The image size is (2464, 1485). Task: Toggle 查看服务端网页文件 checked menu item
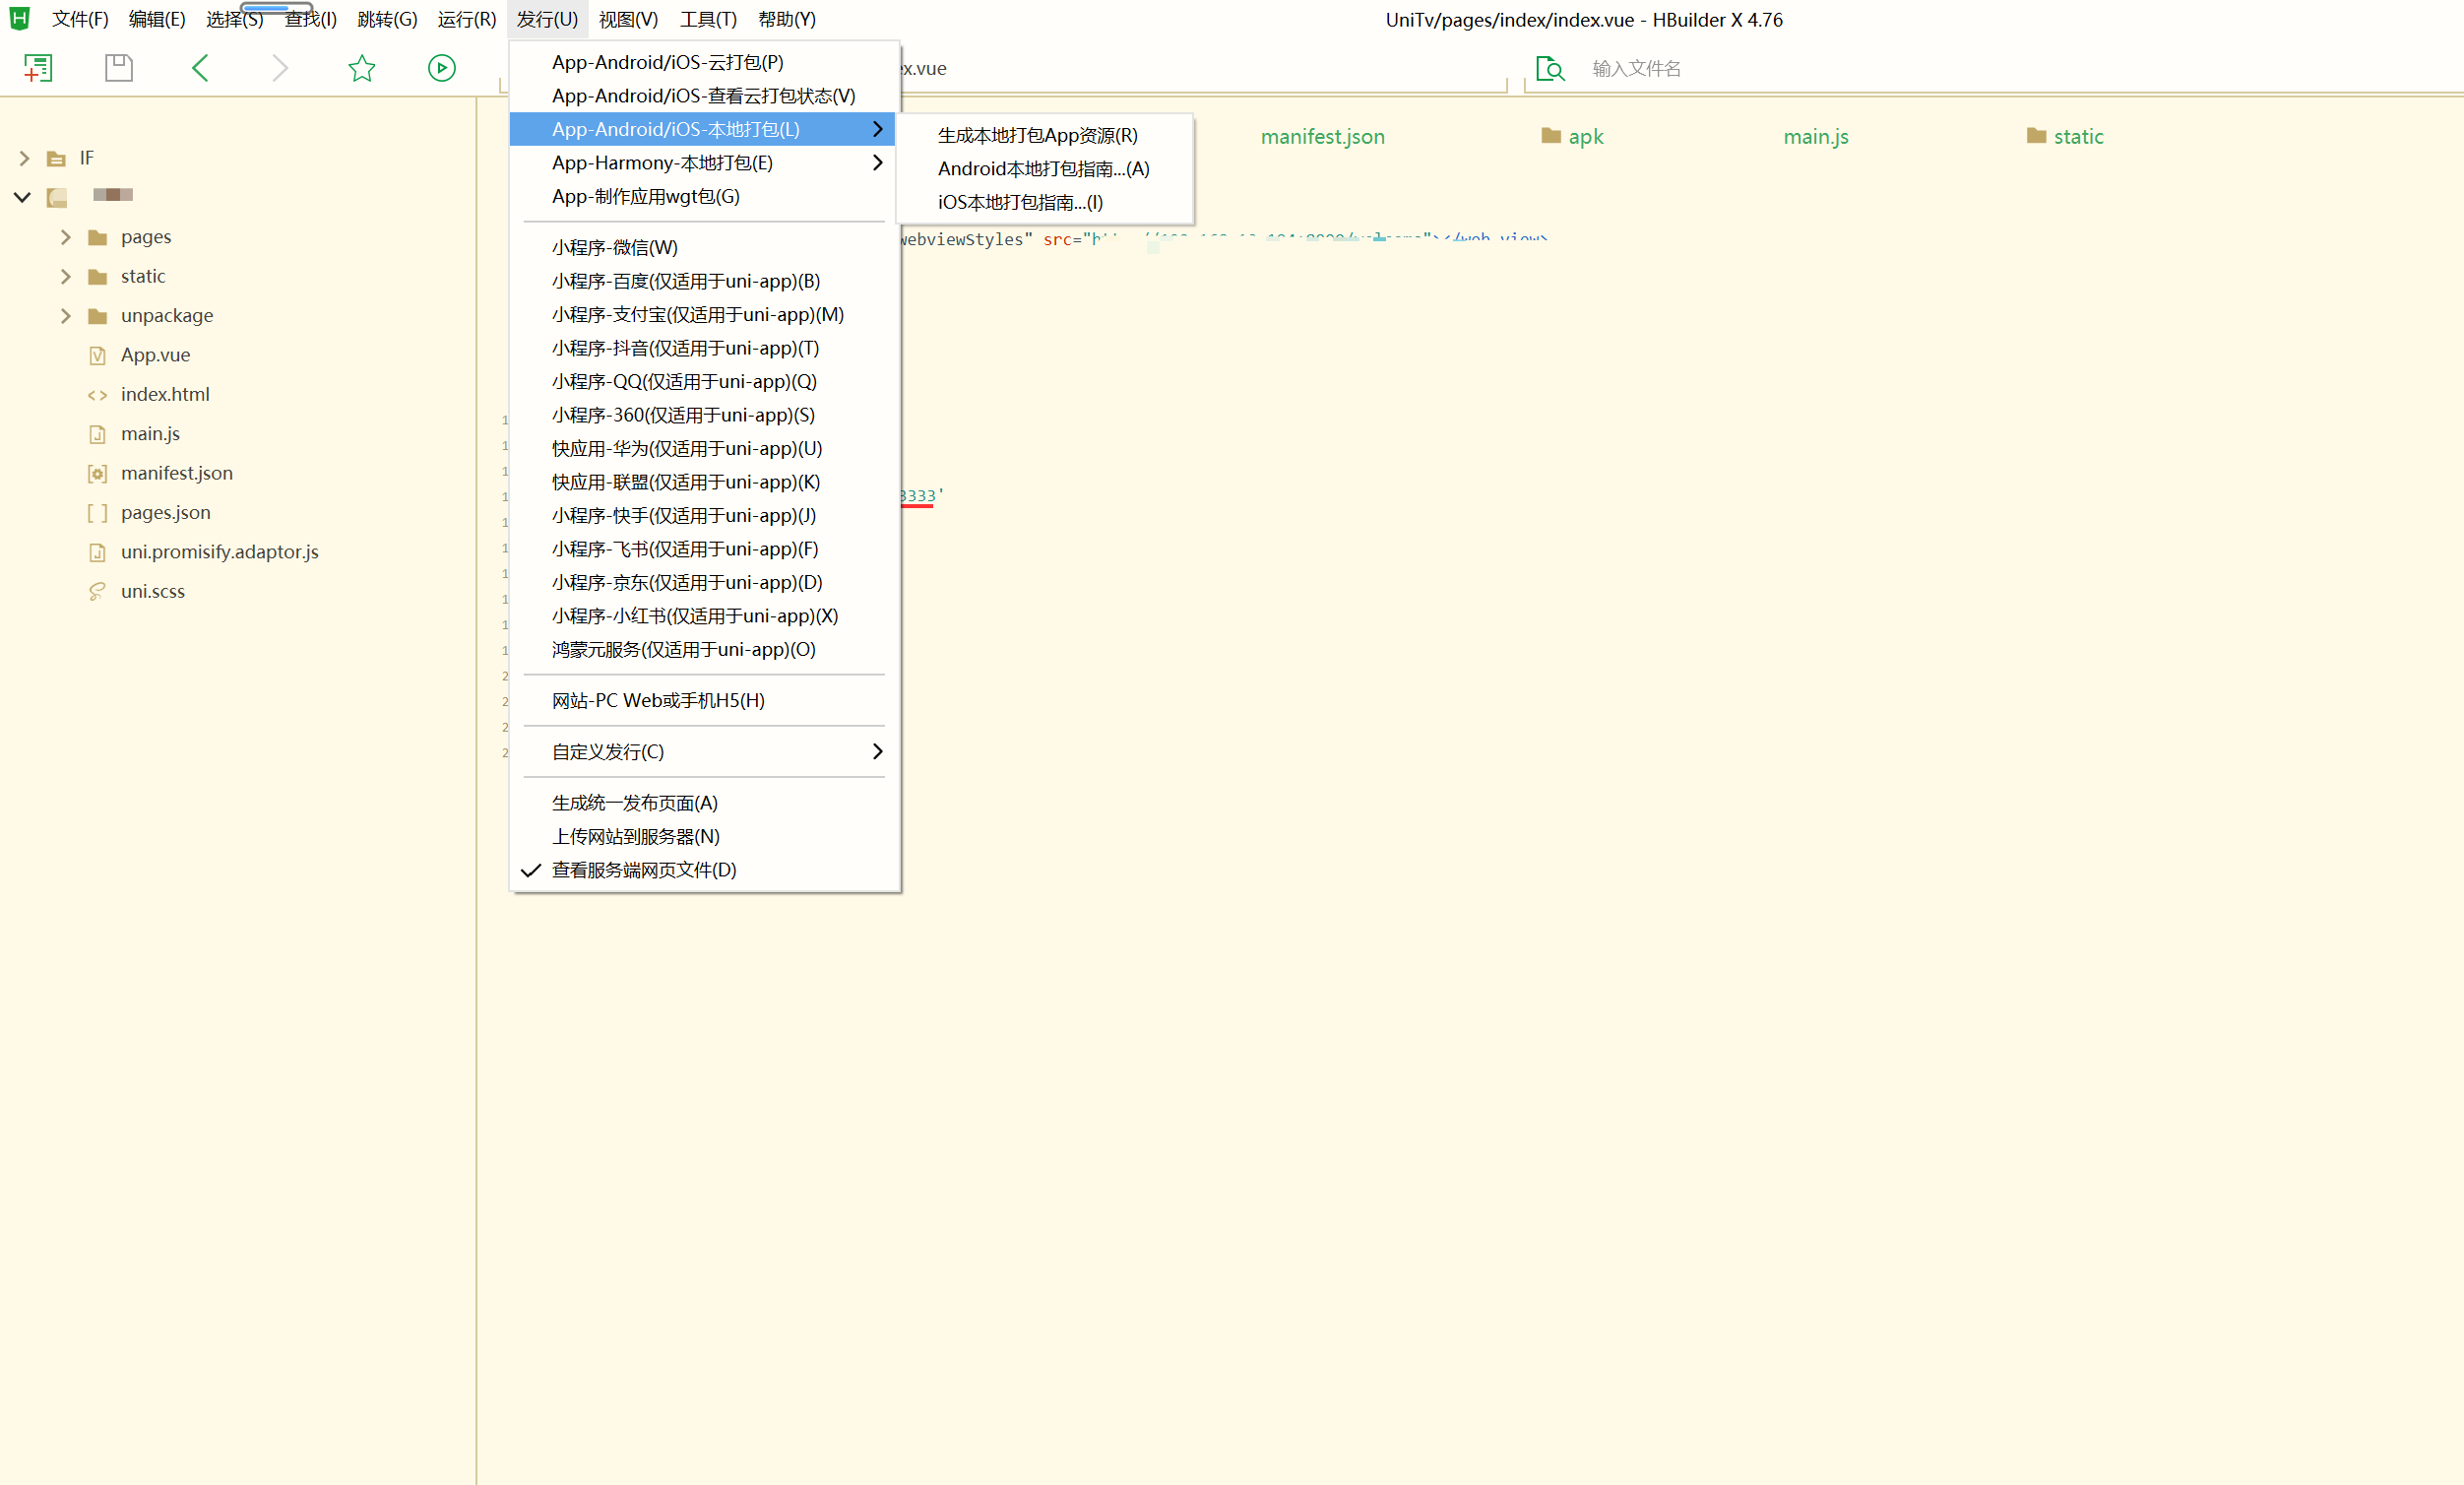click(x=643, y=870)
